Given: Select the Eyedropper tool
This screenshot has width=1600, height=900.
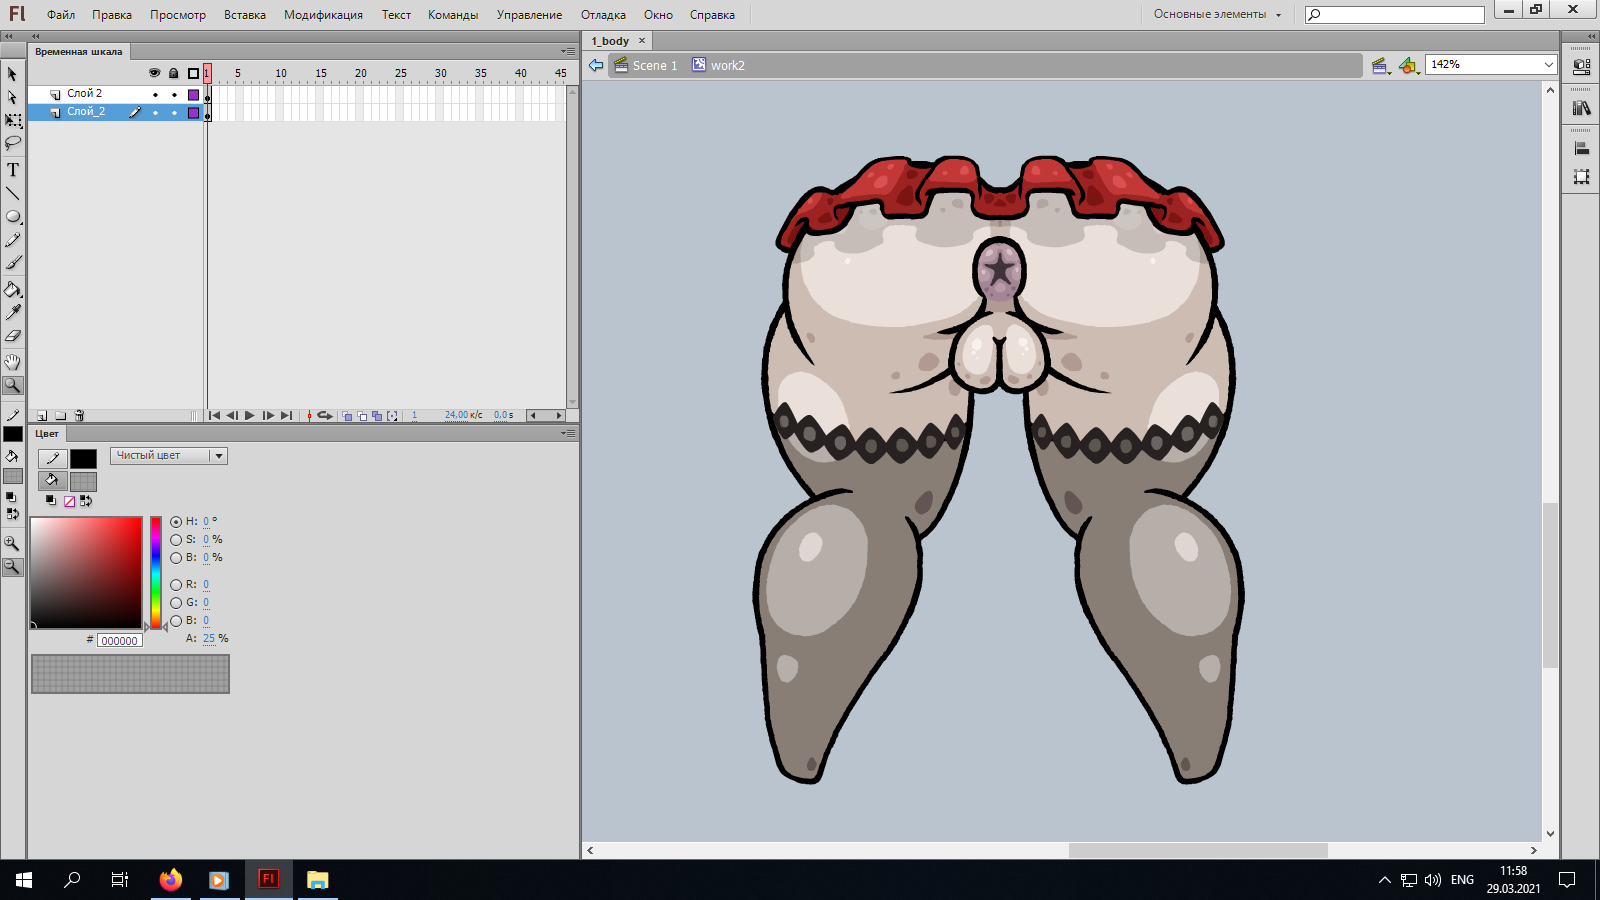Looking at the screenshot, I should [x=12, y=313].
